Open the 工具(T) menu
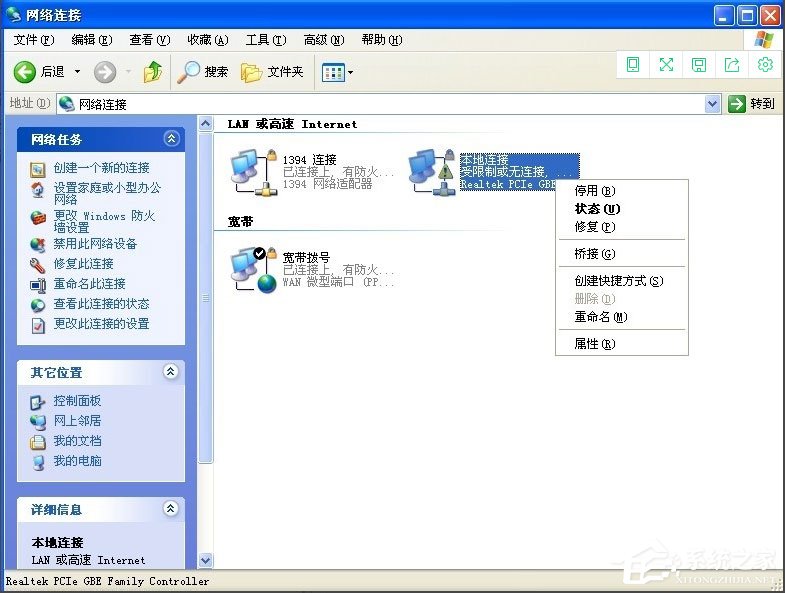This screenshot has height=593, width=785. pos(266,40)
